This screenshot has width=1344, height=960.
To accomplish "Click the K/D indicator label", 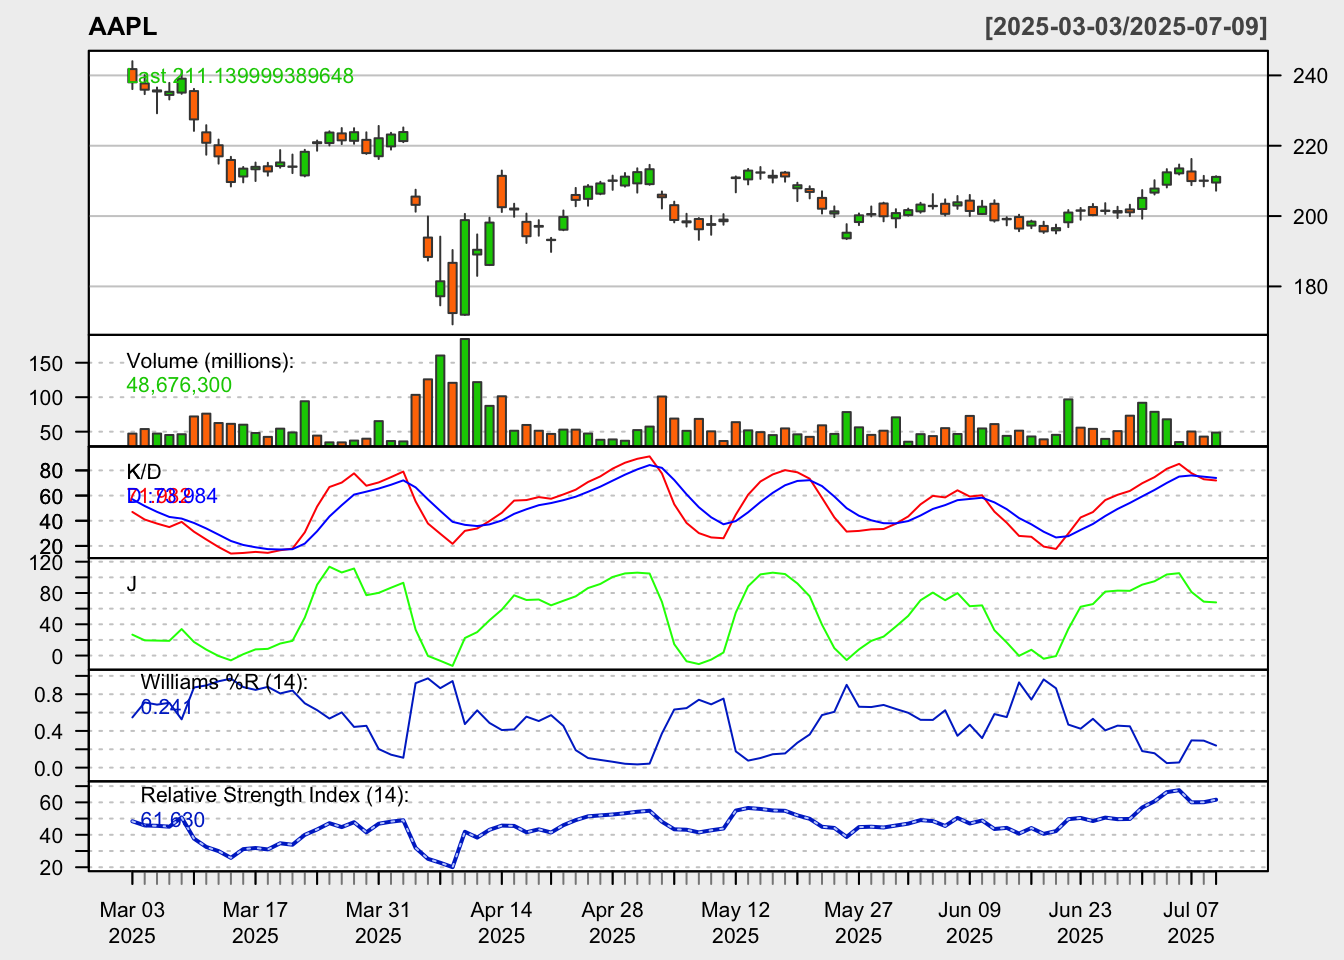I will (144, 472).
